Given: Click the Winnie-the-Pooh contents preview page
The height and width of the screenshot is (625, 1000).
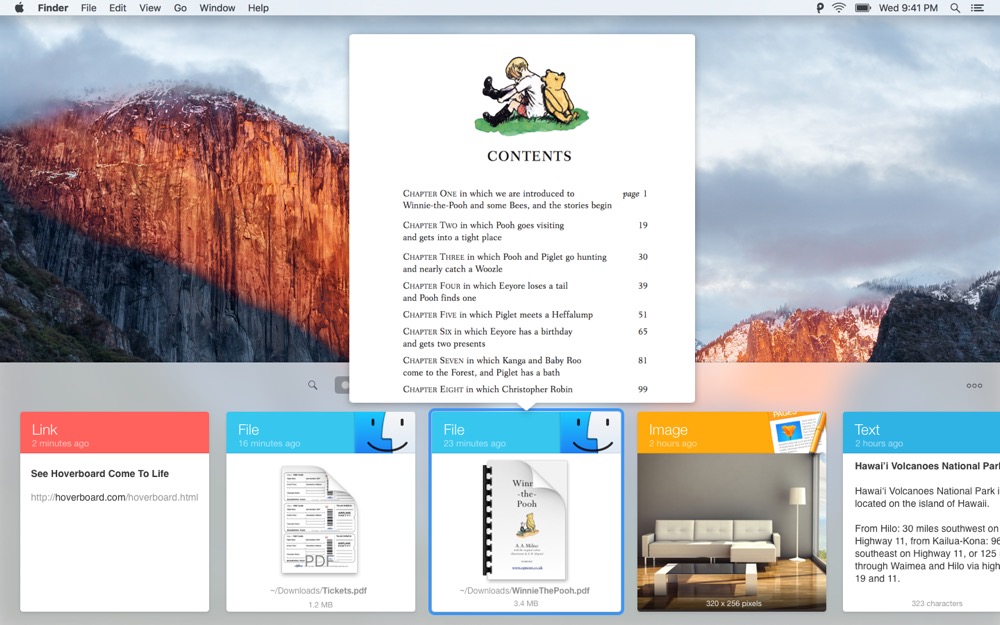Looking at the screenshot, I should tap(522, 218).
